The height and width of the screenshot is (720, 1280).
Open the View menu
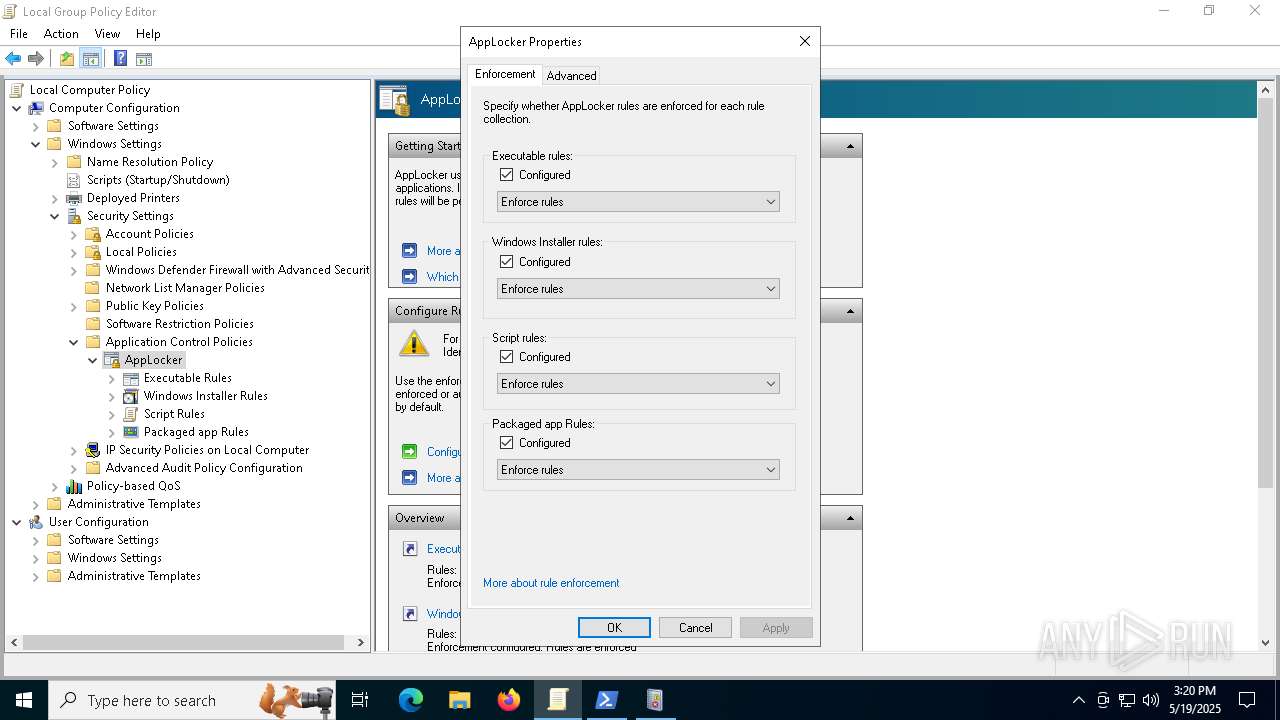(x=107, y=33)
